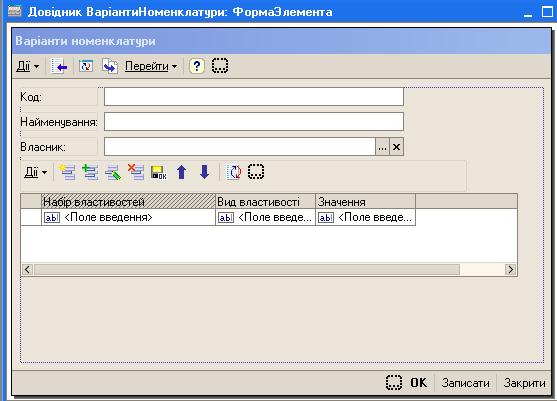Image resolution: width=557 pixels, height=401 pixels.
Task: Click the dotted placeholder icon in table toolbar
Action: [256, 172]
